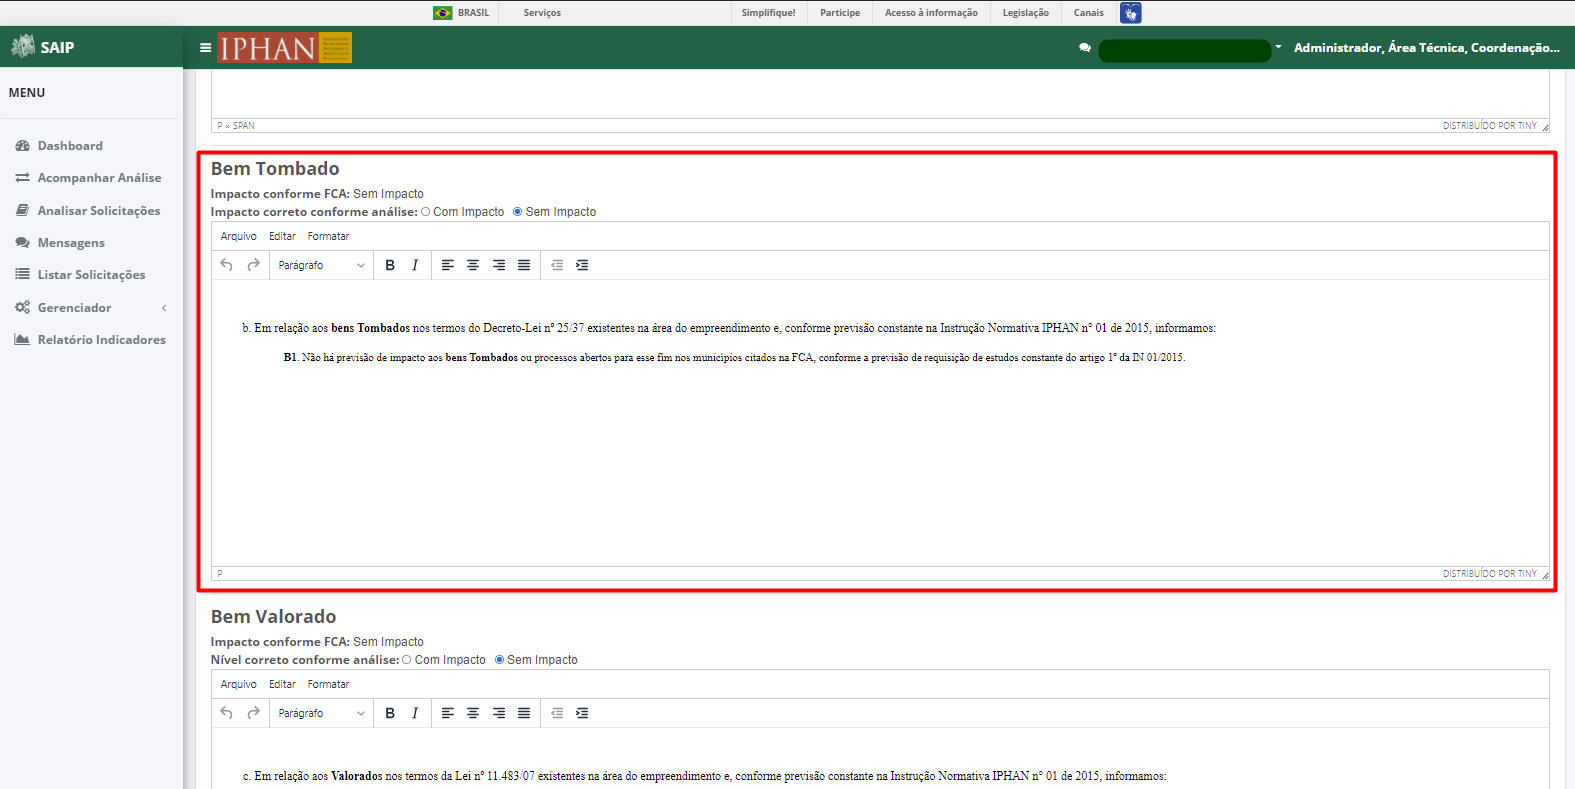Toggle bold in Bem Tombado editor
Screen dimensions: 1575x789
point(390,265)
